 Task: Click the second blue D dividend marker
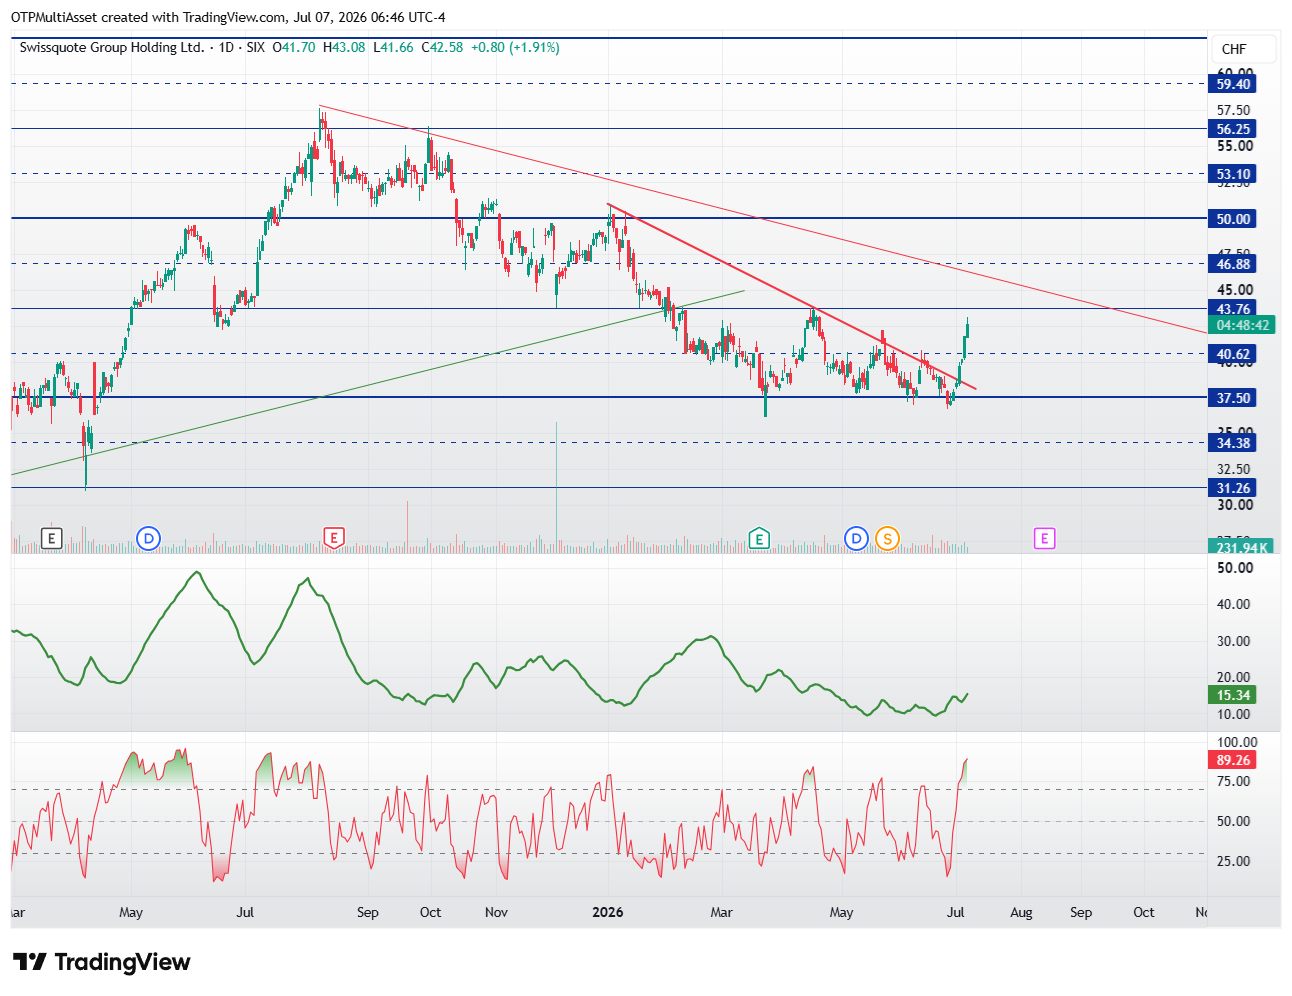click(856, 539)
